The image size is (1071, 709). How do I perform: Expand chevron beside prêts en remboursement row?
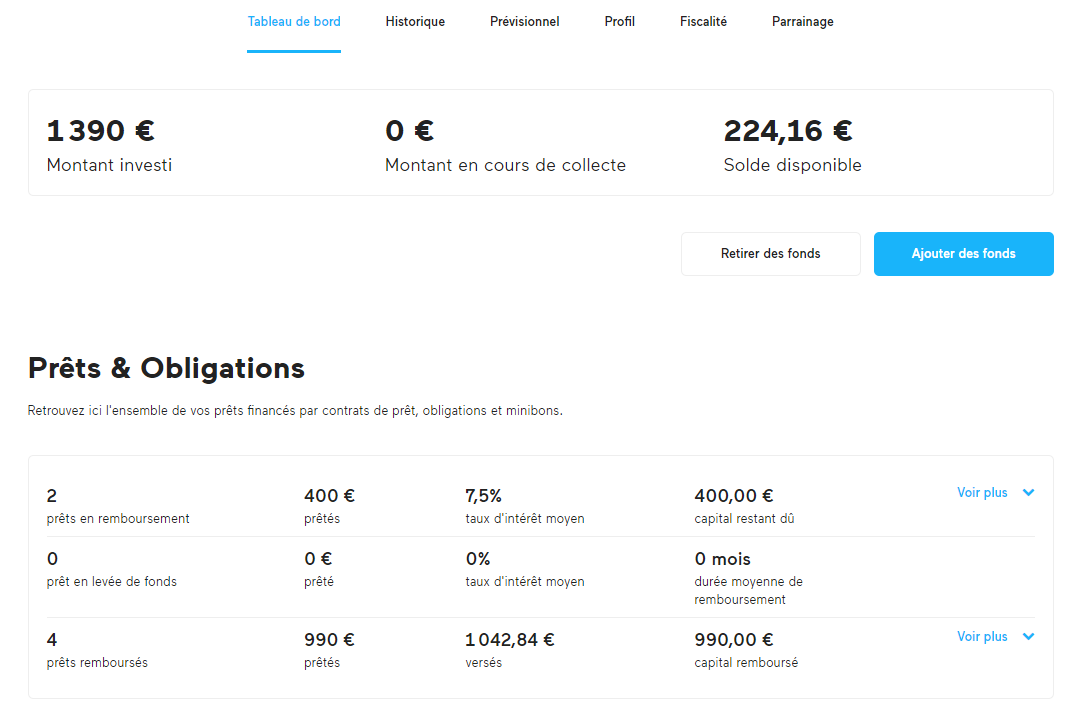point(1028,492)
